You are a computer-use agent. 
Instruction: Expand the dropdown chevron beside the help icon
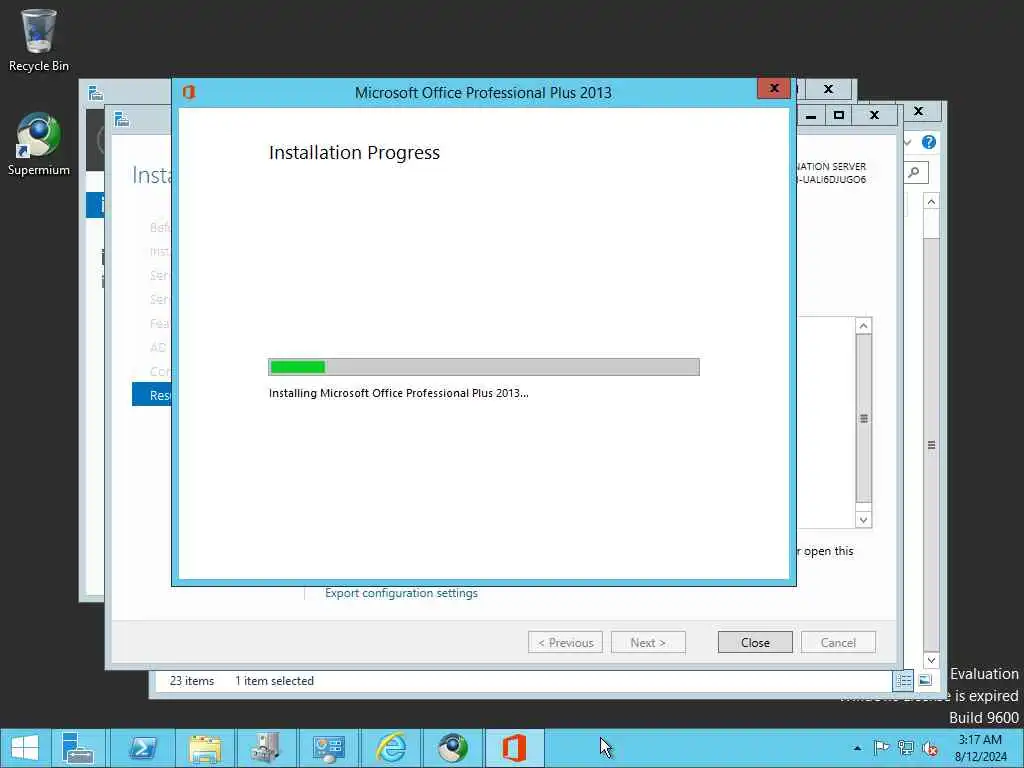coord(908,142)
